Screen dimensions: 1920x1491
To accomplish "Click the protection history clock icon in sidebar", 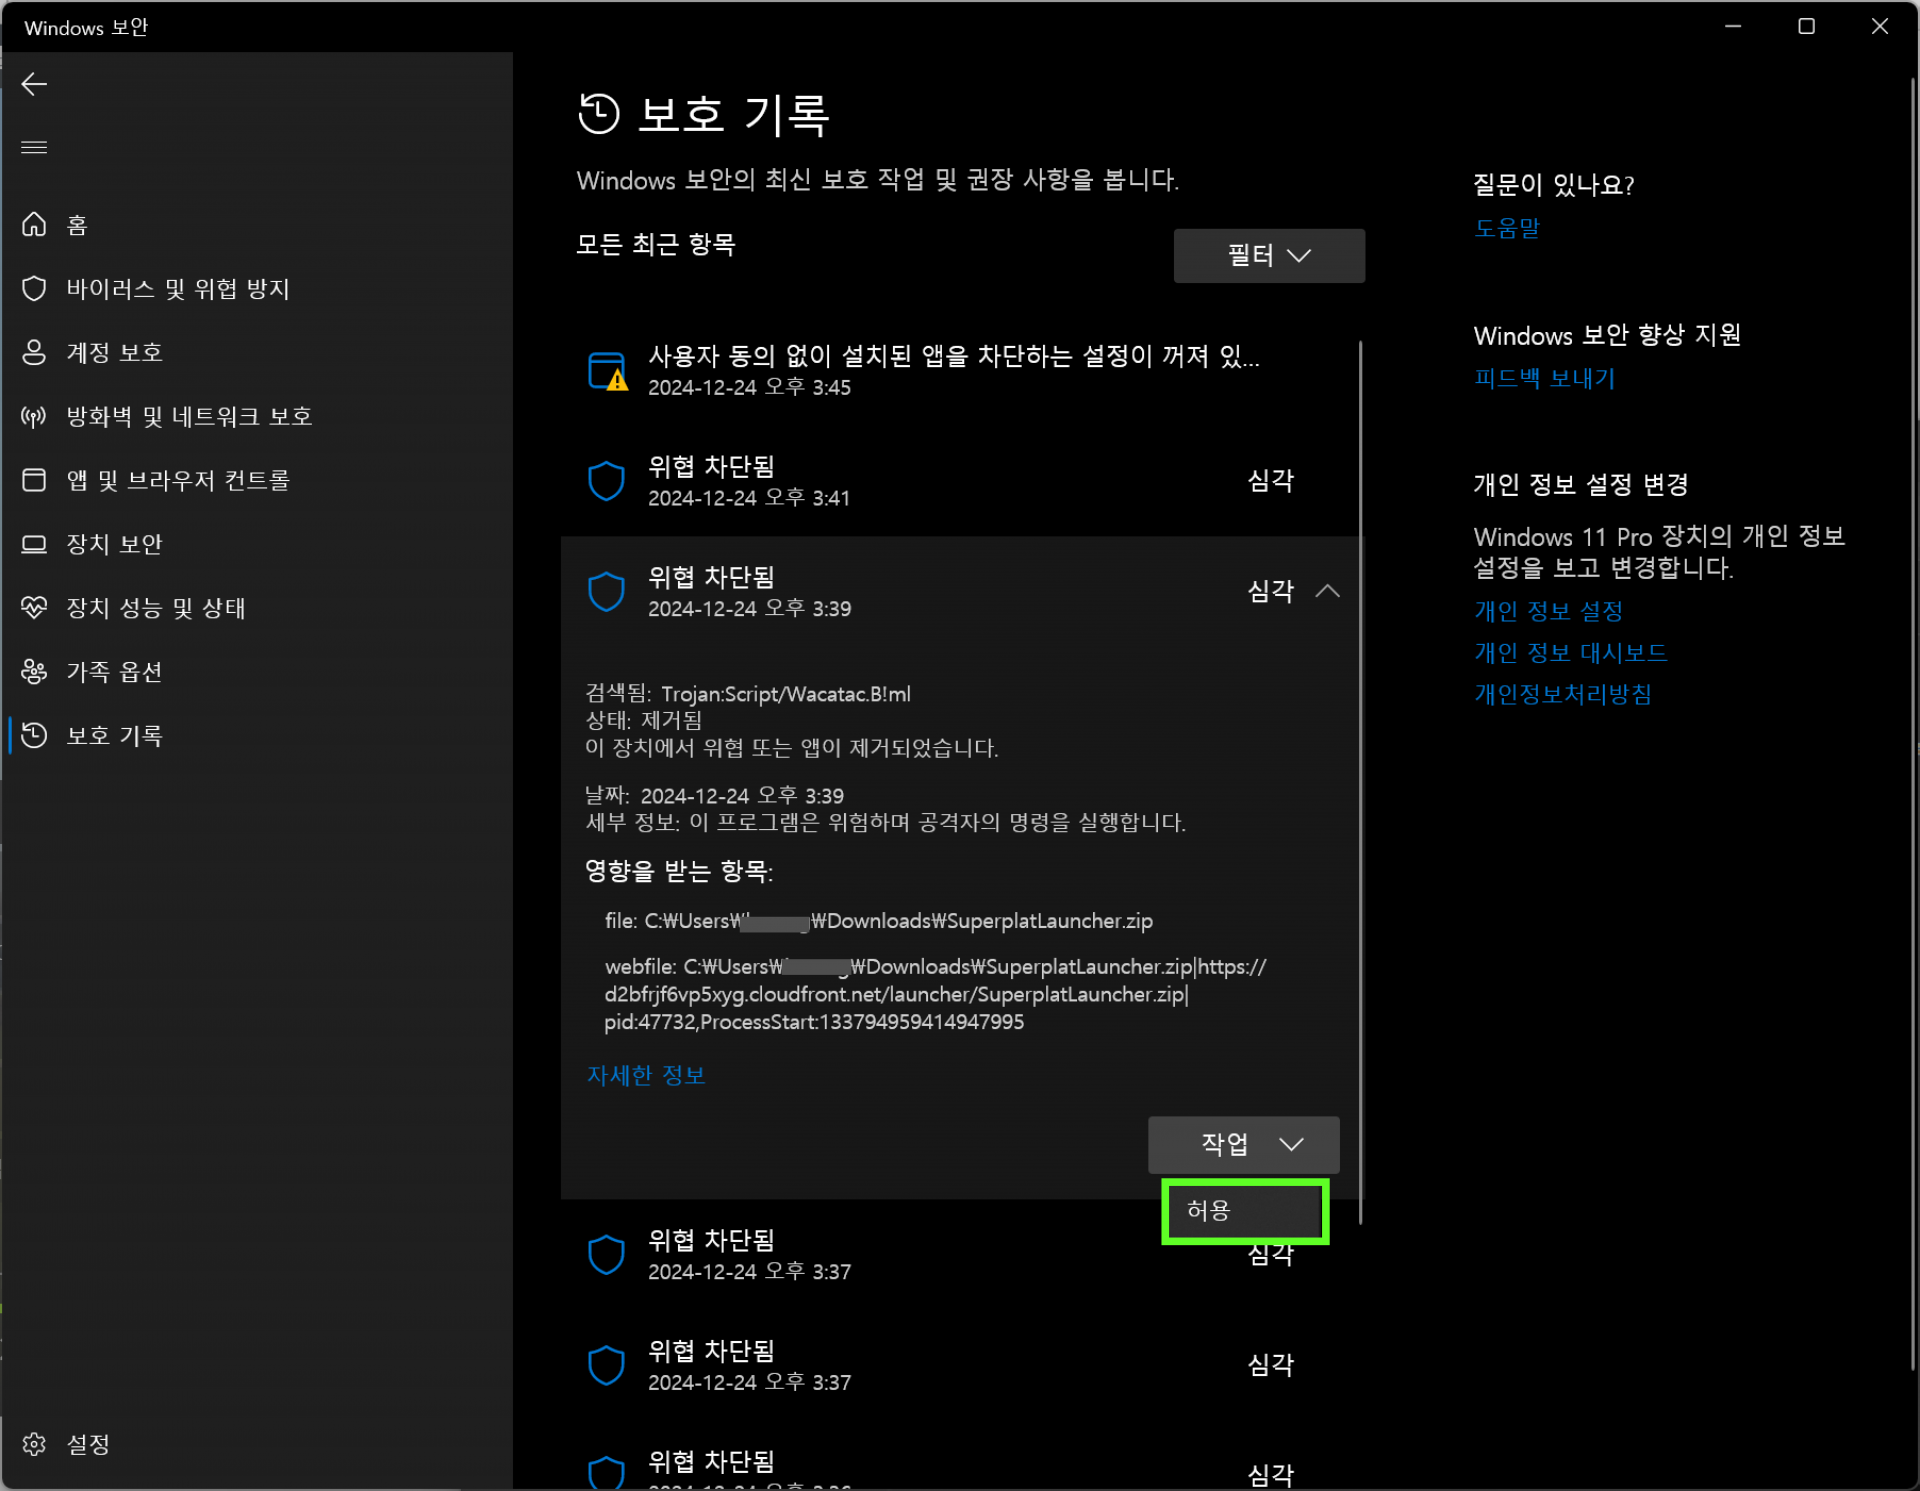I will (34, 736).
